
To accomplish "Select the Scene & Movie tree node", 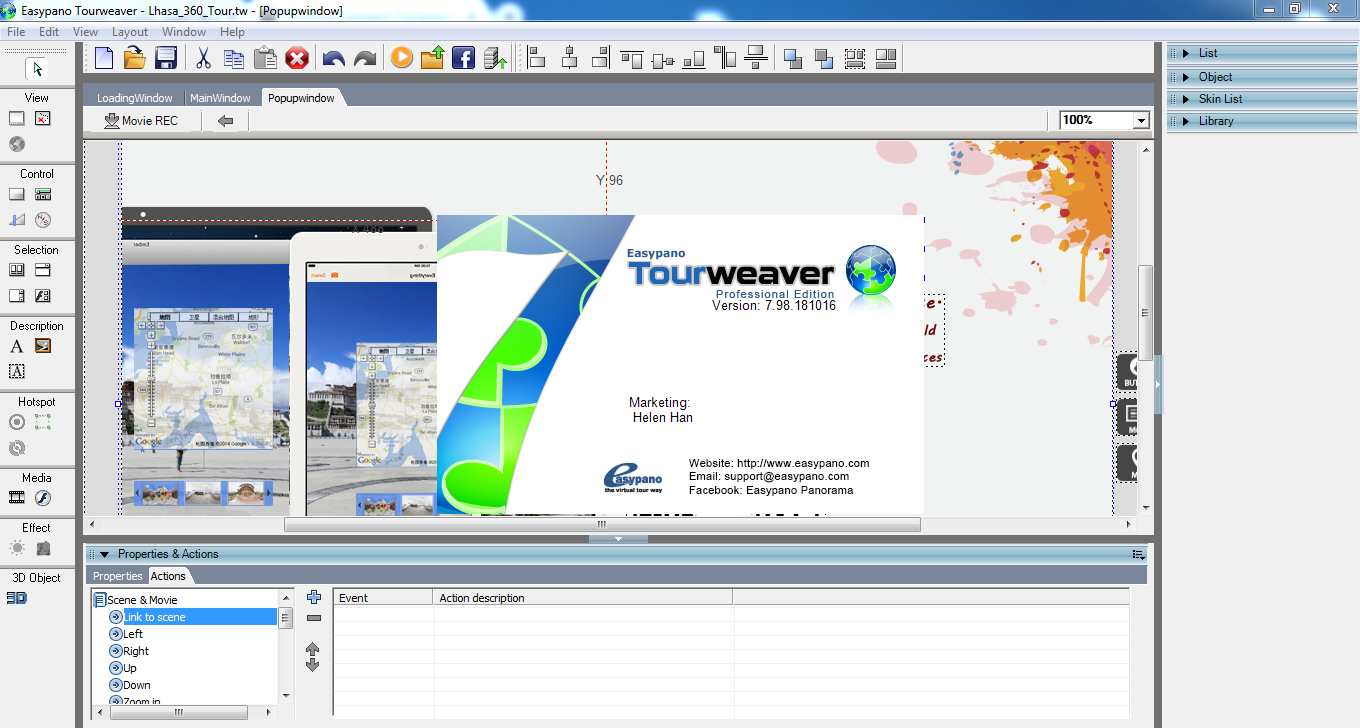I will (x=142, y=600).
